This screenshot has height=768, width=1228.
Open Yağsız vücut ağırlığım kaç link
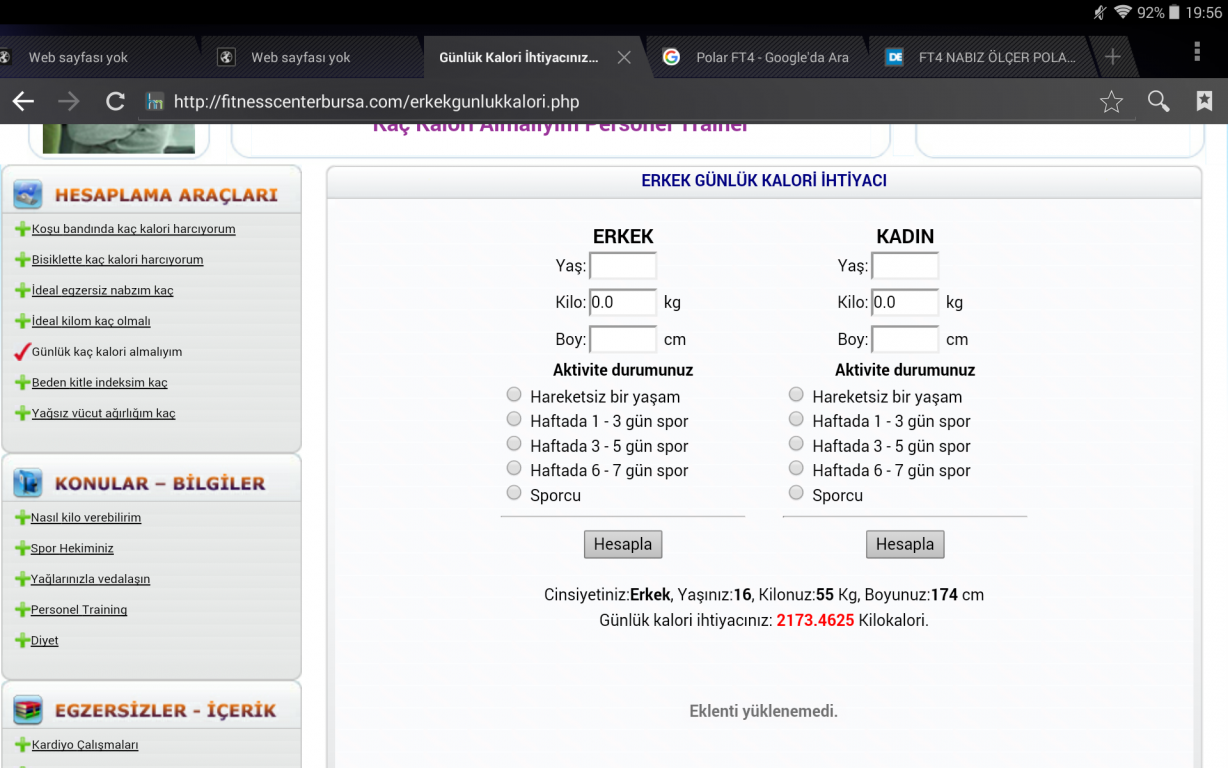tap(103, 414)
